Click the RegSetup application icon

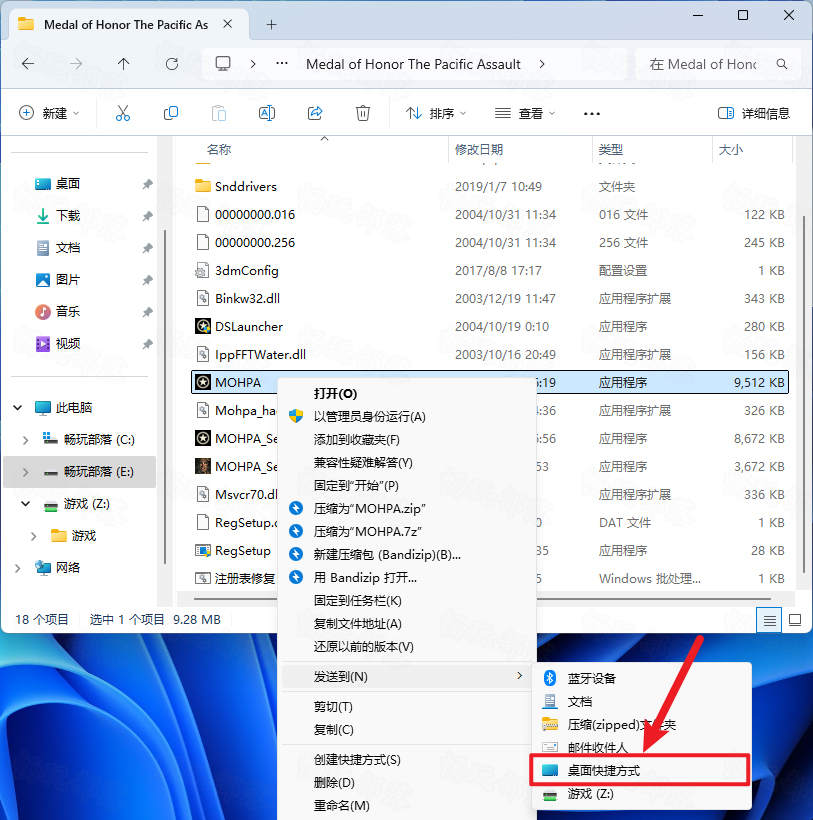[202, 550]
